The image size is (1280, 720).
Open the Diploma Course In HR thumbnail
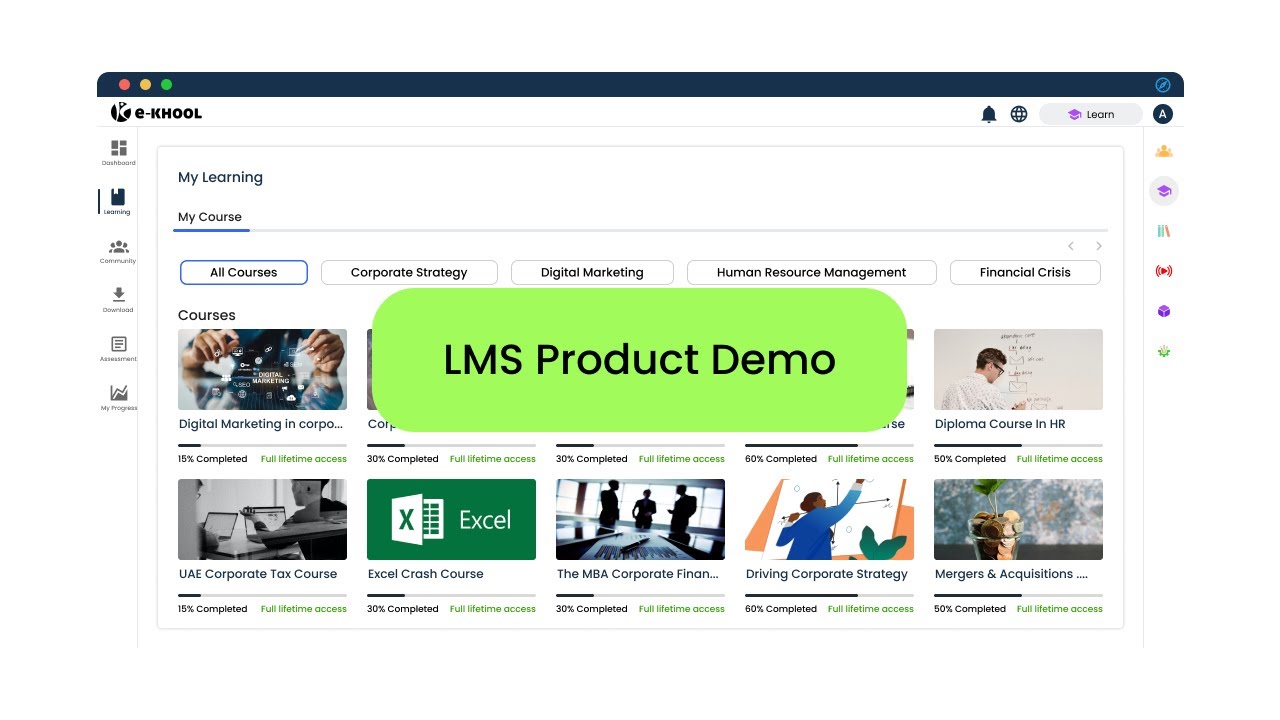(1018, 369)
